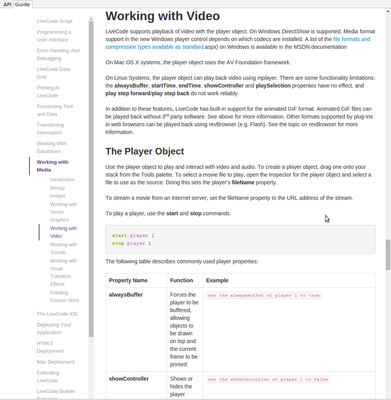This screenshot has width=391, height=400.
Task: Go to Programming a User Interface section
Action: (54, 36)
